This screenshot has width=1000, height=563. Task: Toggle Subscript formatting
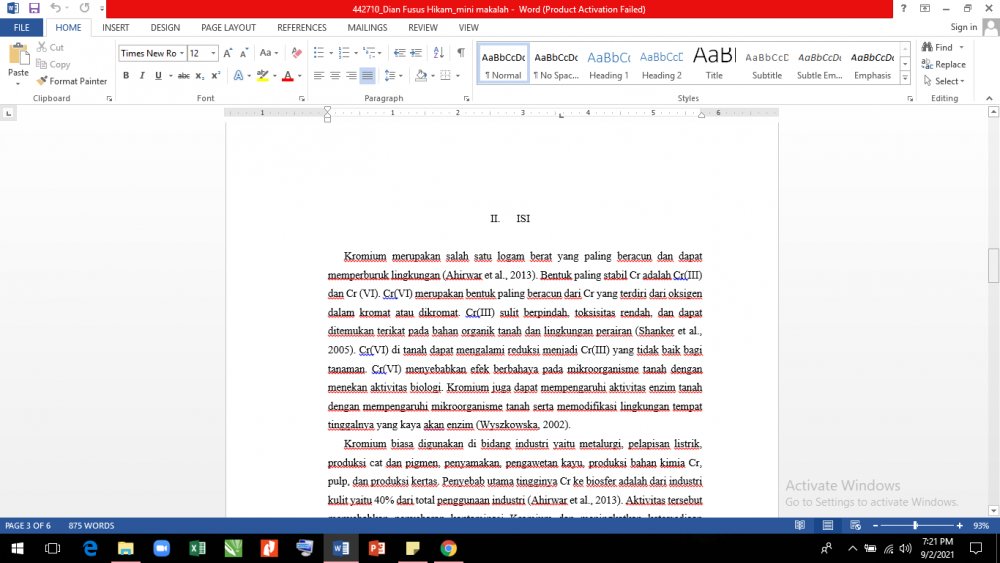(200, 75)
